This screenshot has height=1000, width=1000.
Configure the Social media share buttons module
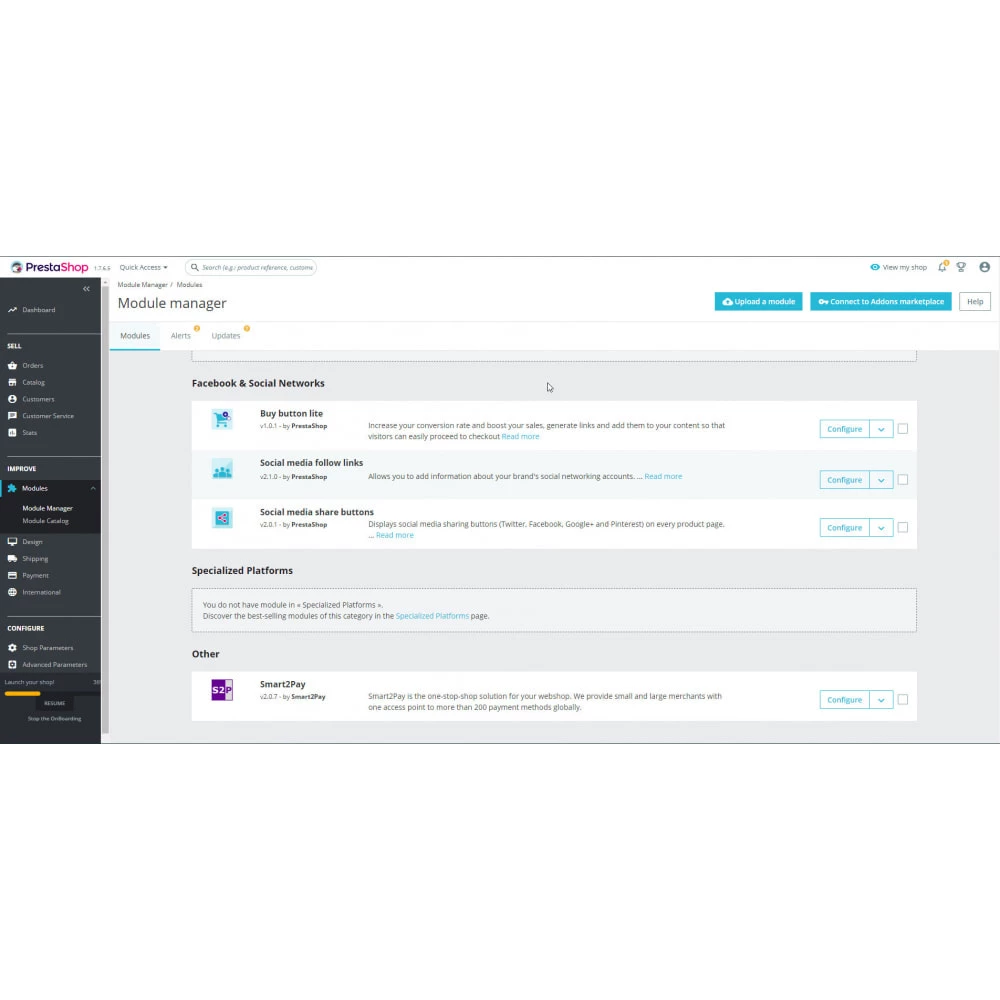[x=844, y=527]
